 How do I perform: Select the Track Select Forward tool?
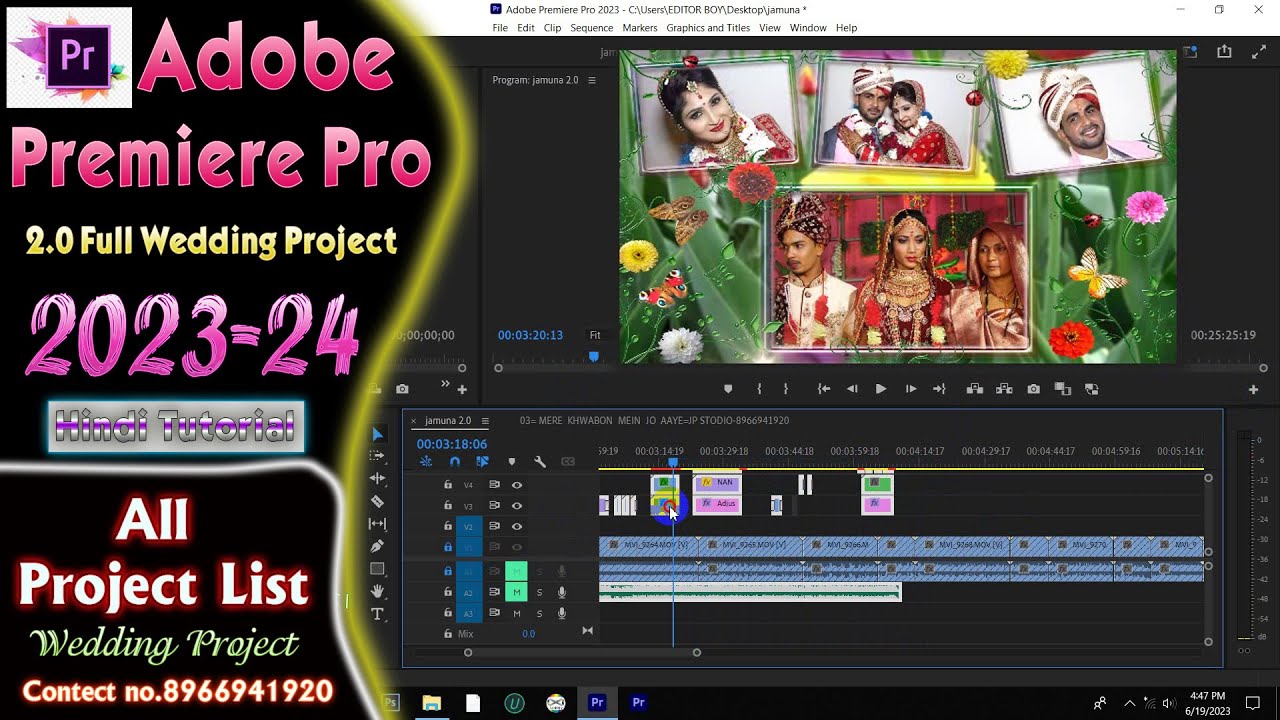pos(377,456)
